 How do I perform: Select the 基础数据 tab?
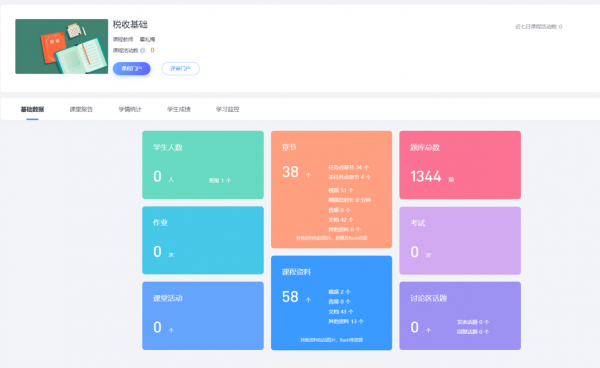click(x=32, y=109)
